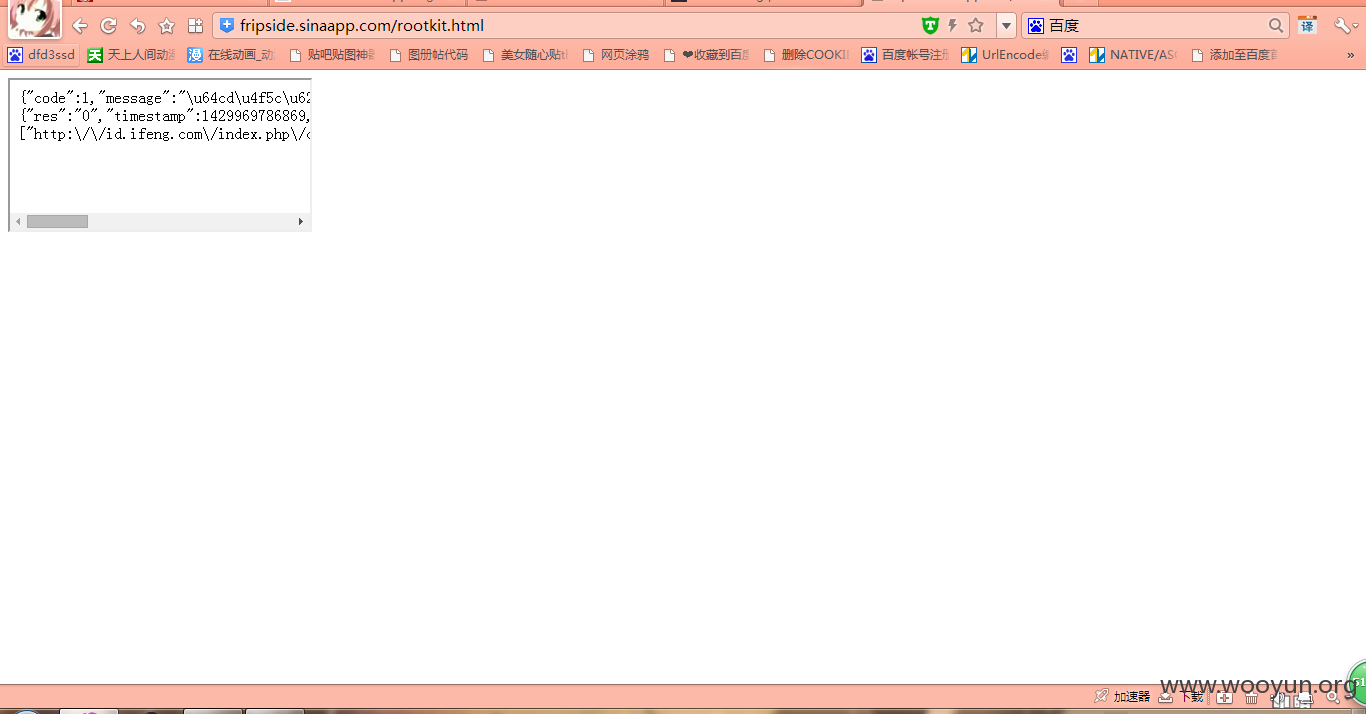The width and height of the screenshot is (1366, 714).
Task: Click the line containing "timestamp":1429969786869
Action: coord(165,116)
